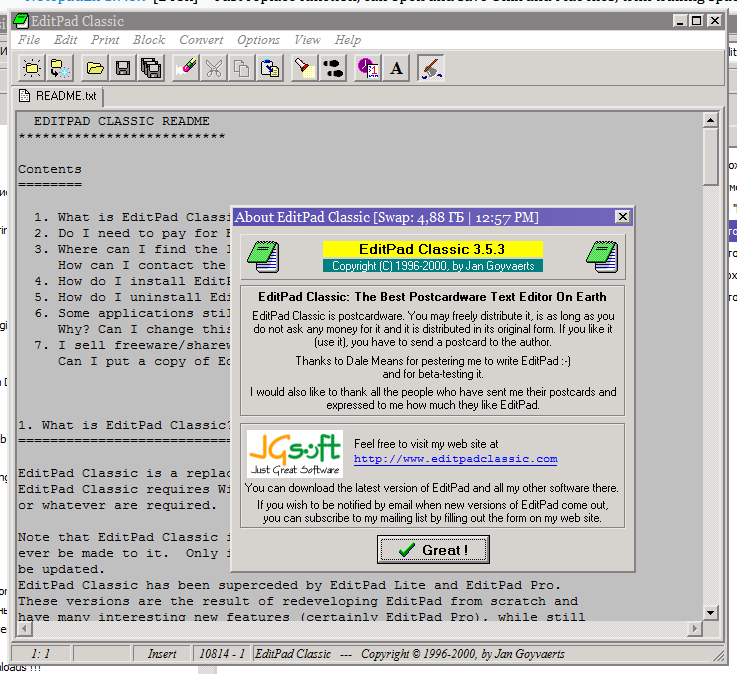
Task: Open a file with the open-folder icon
Action: pos(95,69)
